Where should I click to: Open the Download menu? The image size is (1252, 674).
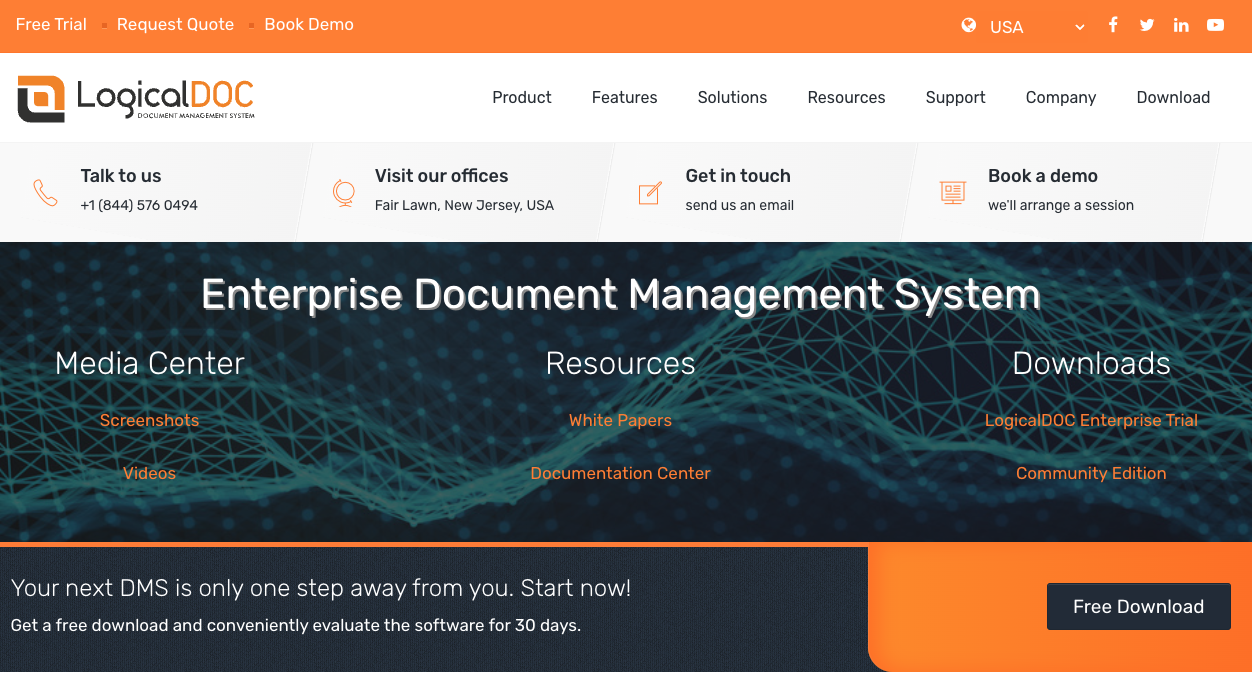(1174, 97)
